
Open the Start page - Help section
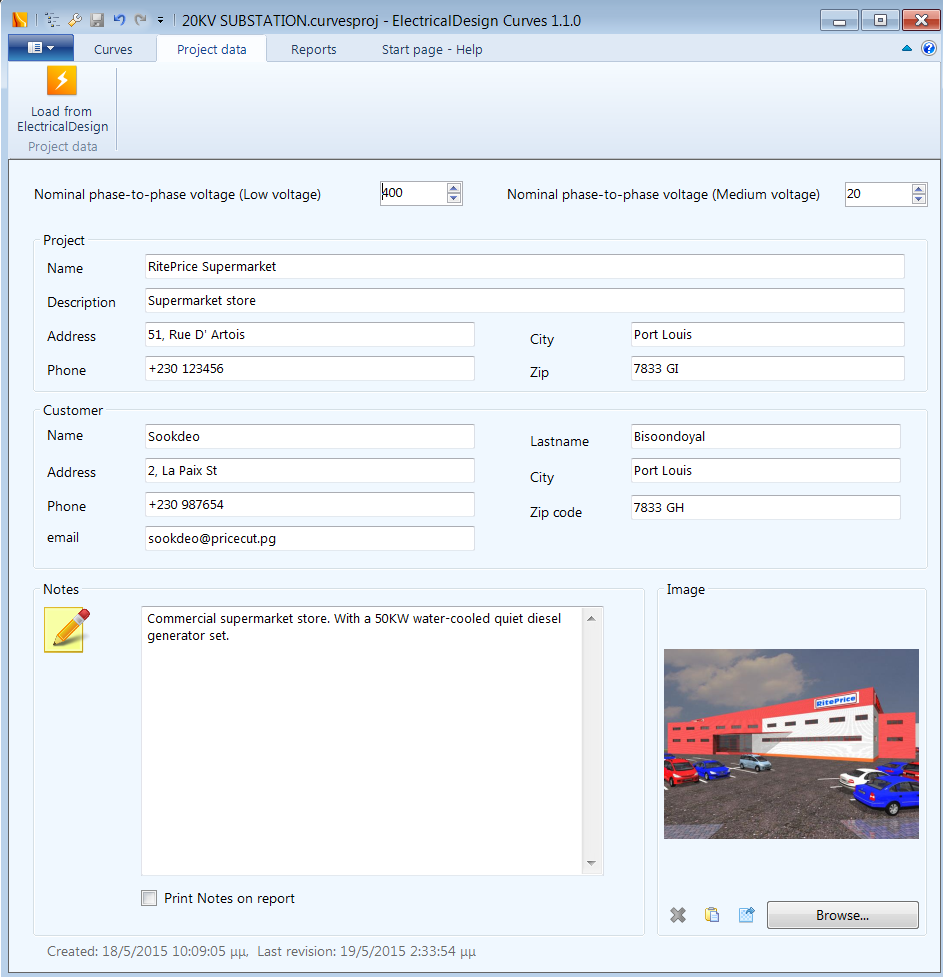(x=431, y=48)
